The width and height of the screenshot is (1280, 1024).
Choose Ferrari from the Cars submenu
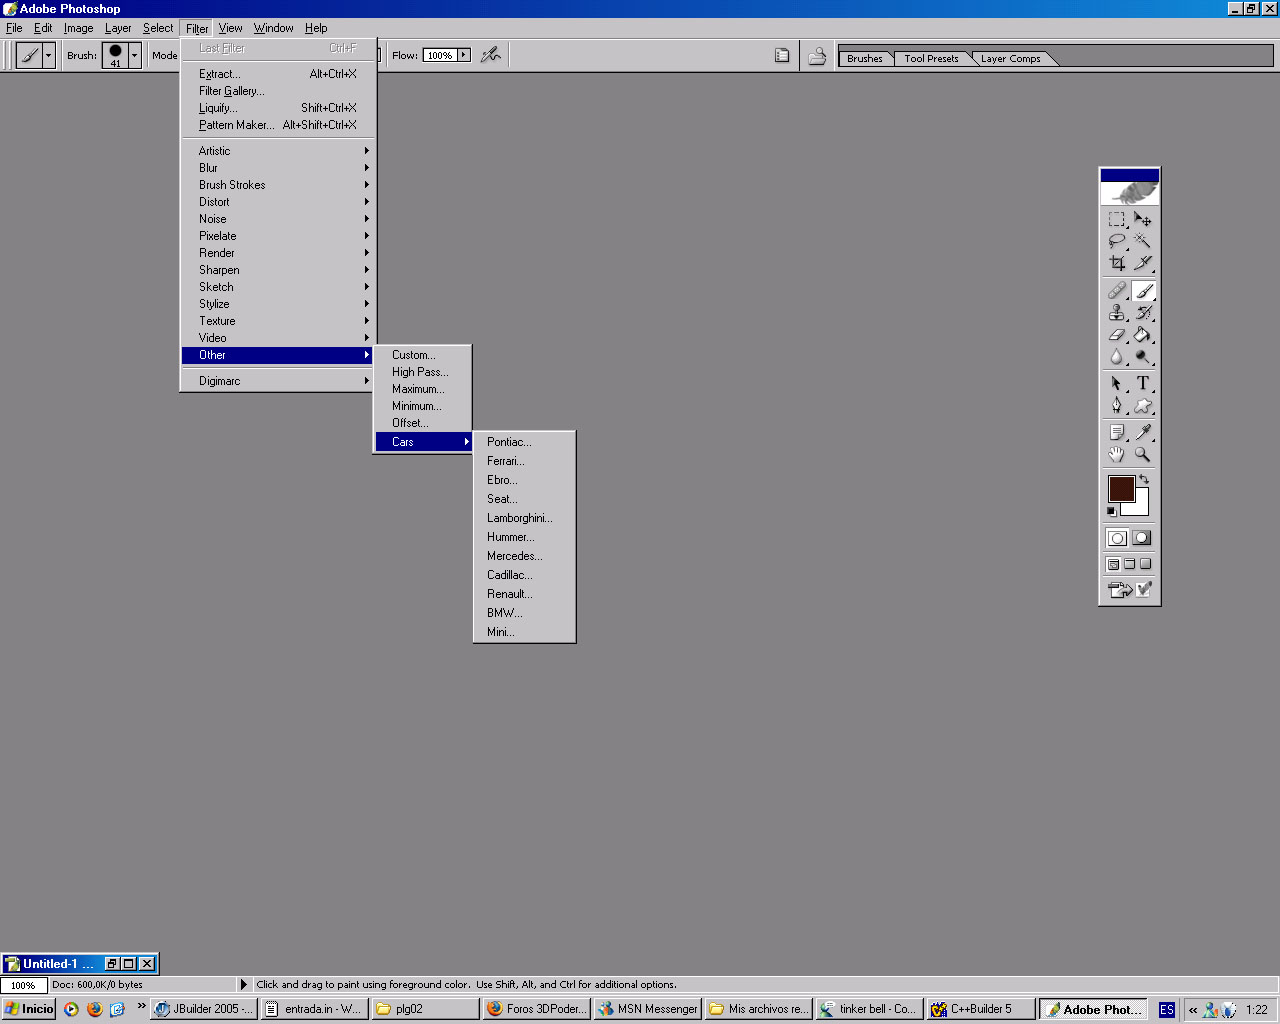pyautogui.click(x=524, y=461)
